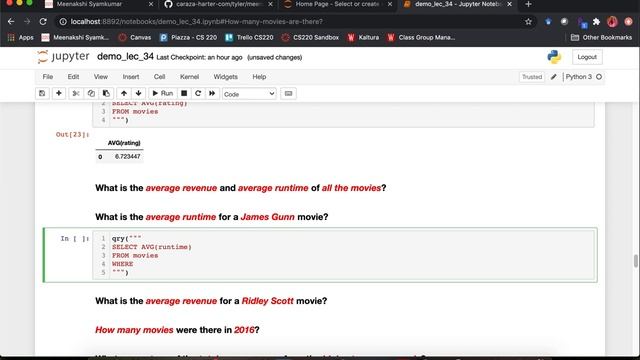
Task: Open the Kernel menu
Action: 189,77
